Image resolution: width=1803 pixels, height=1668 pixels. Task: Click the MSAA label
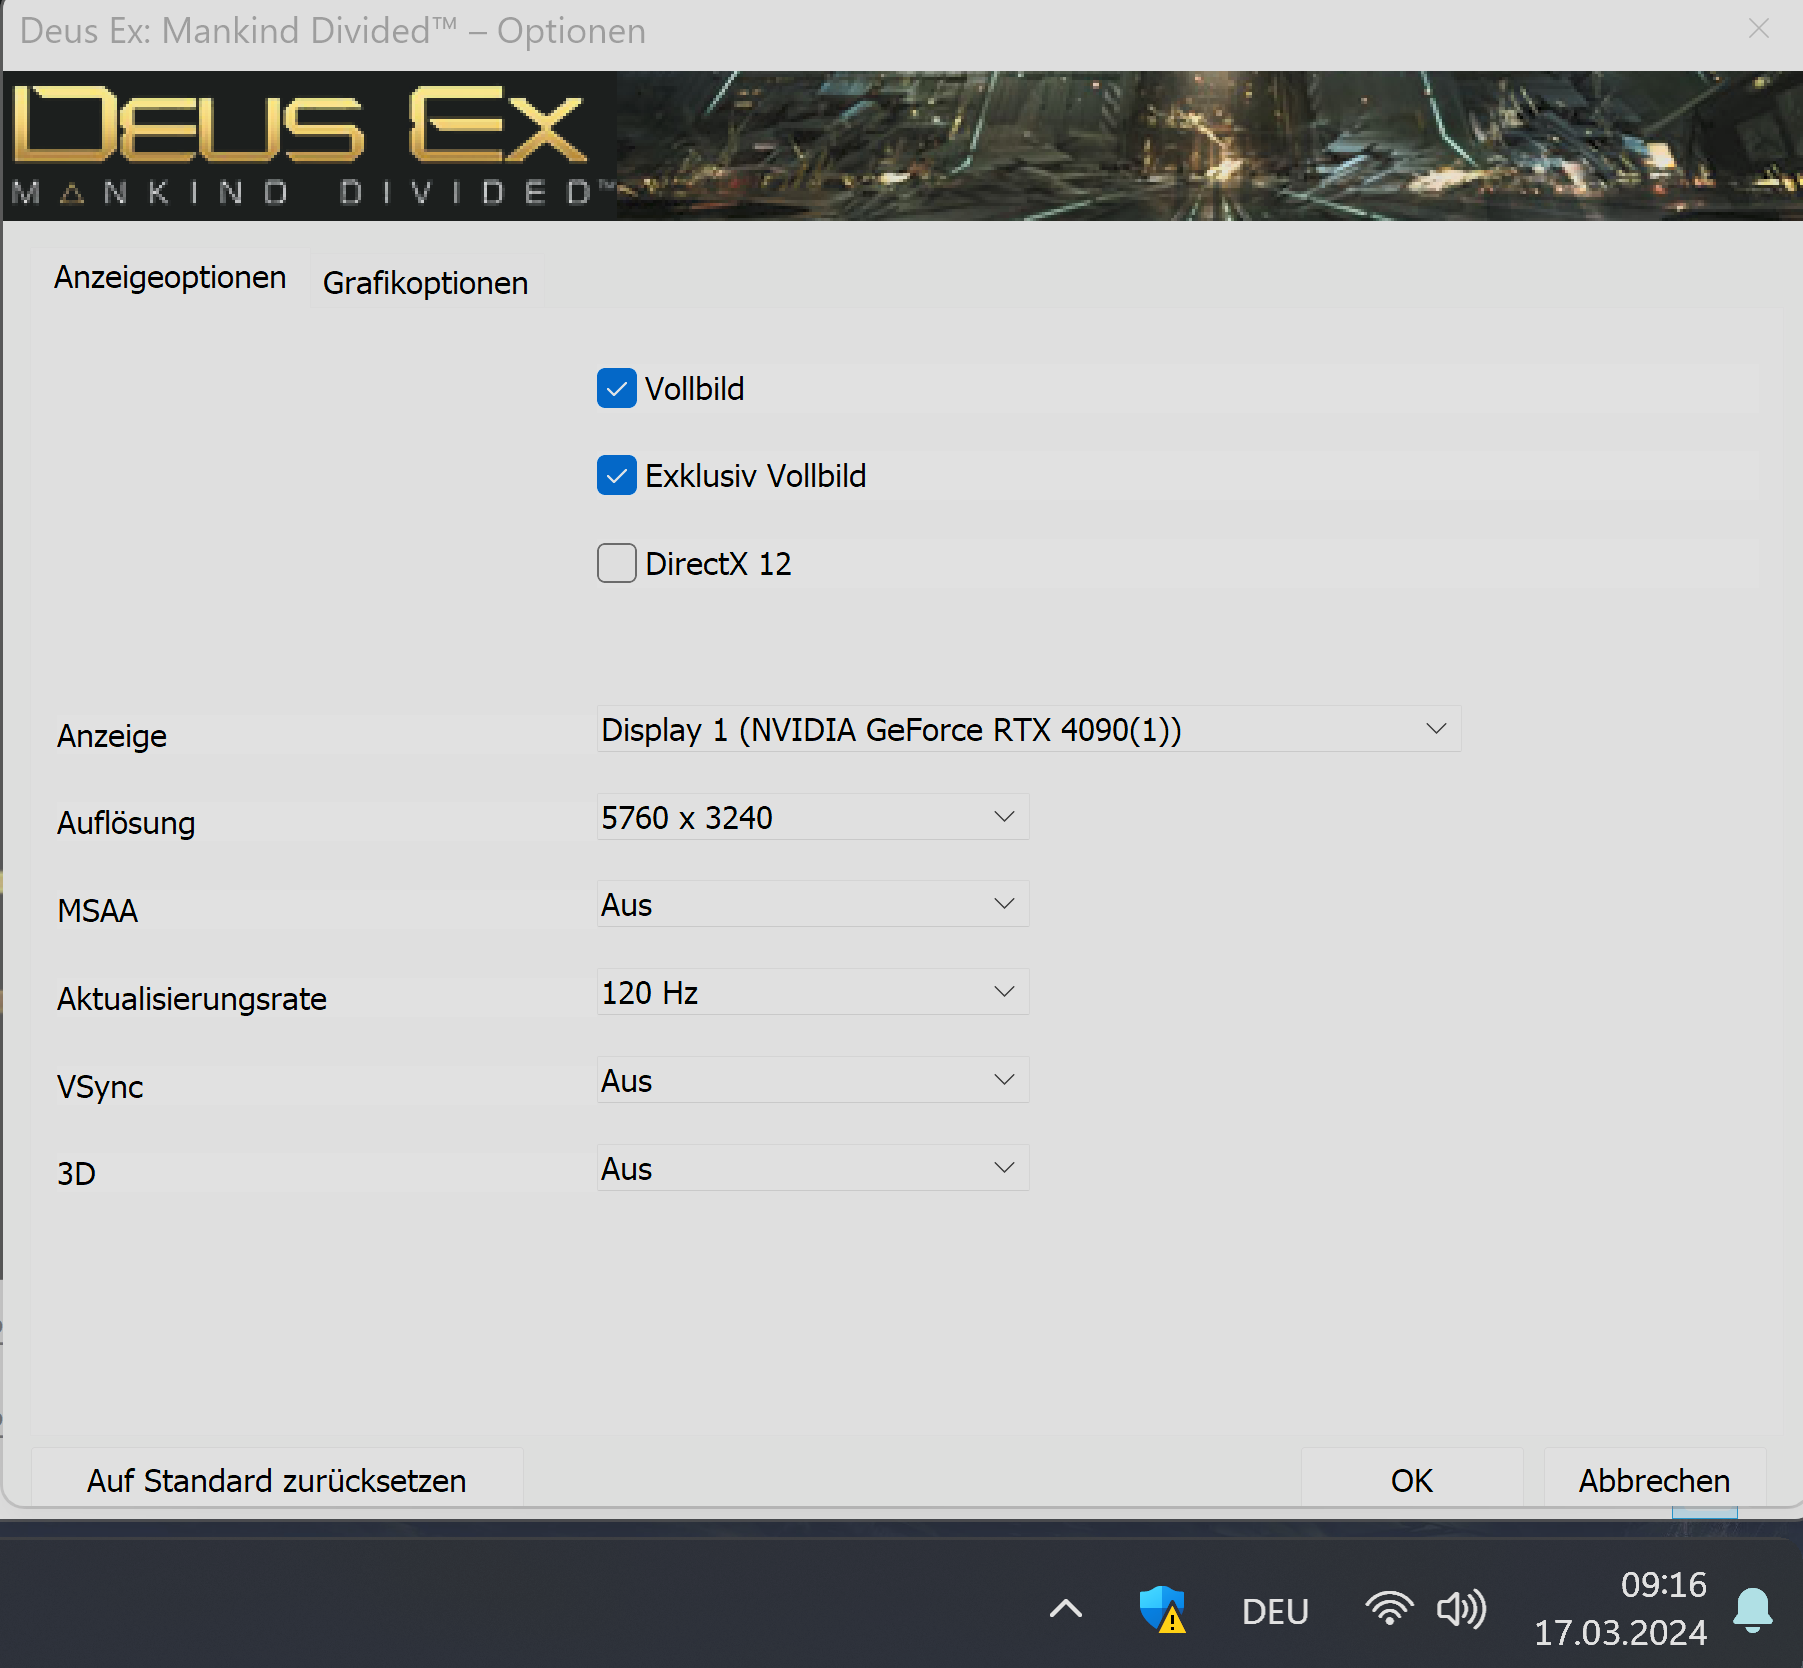(x=98, y=911)
